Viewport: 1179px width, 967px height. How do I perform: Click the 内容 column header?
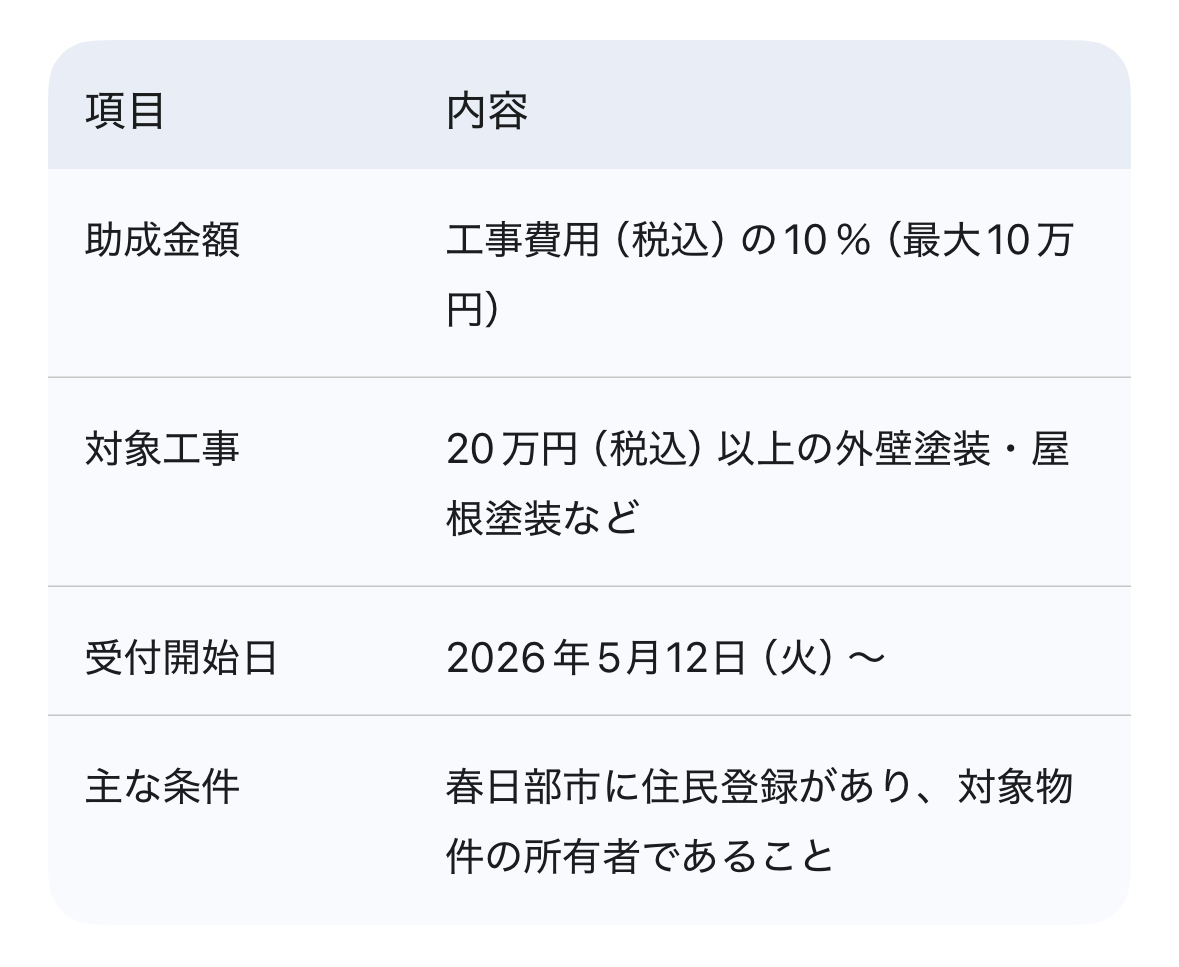pyautogui.click(x=487, y=111)
